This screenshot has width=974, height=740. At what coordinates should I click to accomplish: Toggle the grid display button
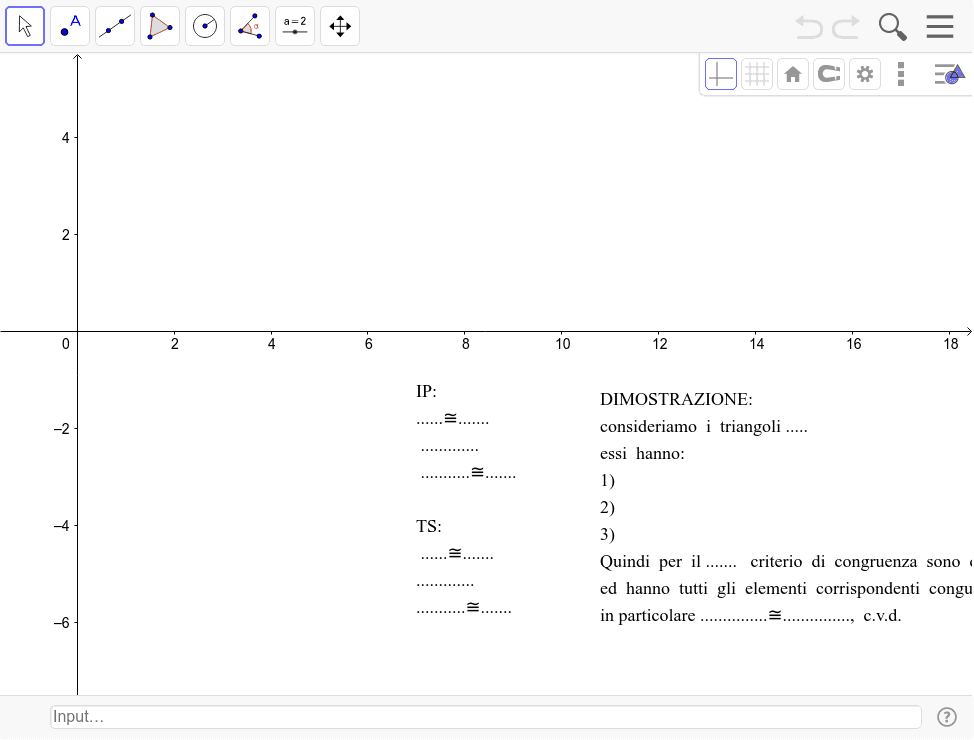(x=757, y=75)
